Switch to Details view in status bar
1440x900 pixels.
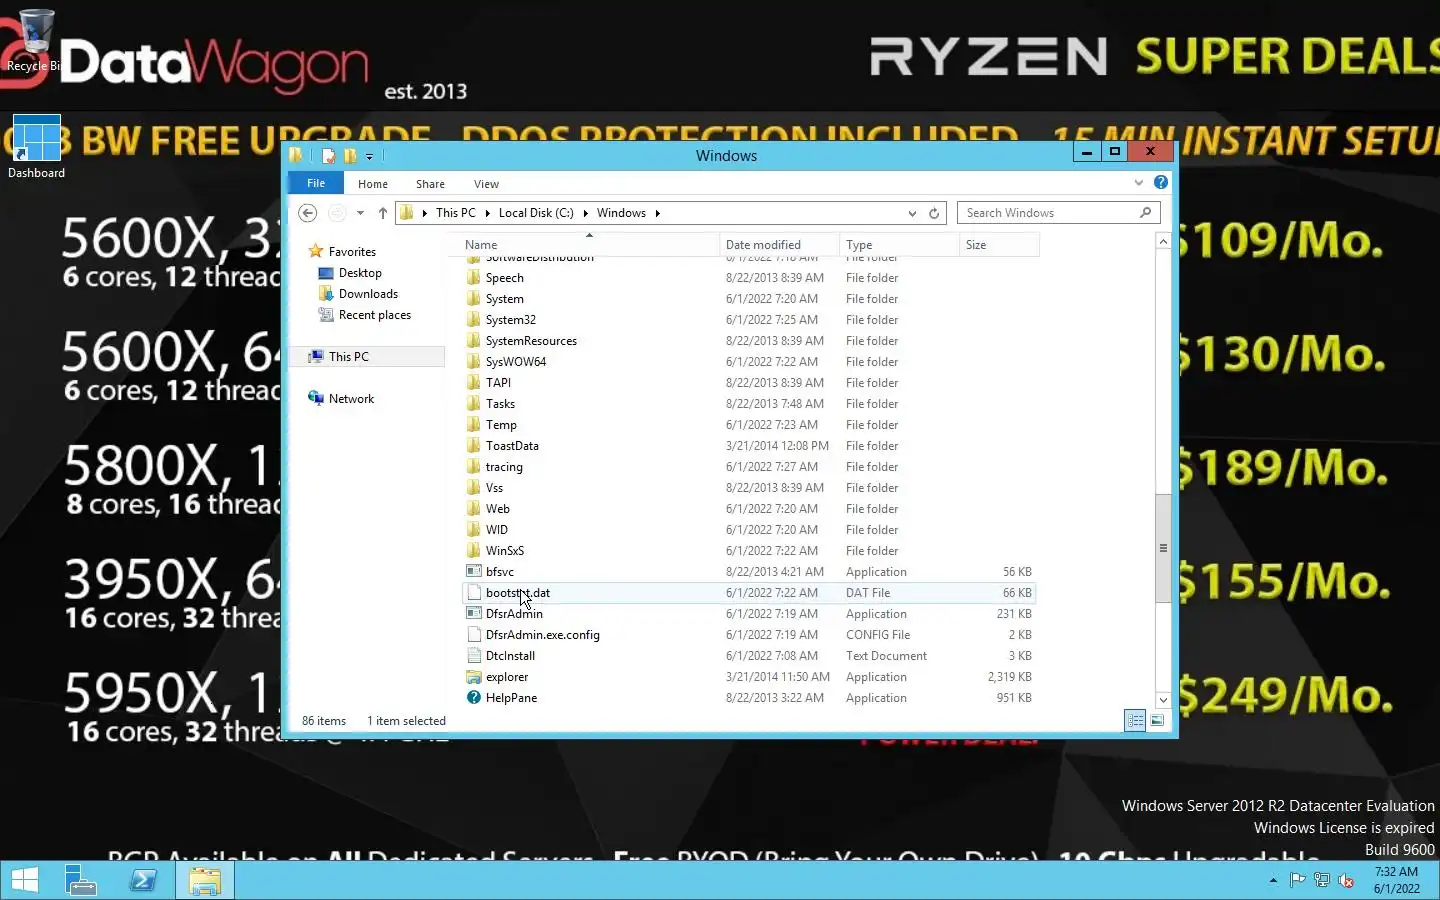tap(1135, 720)
